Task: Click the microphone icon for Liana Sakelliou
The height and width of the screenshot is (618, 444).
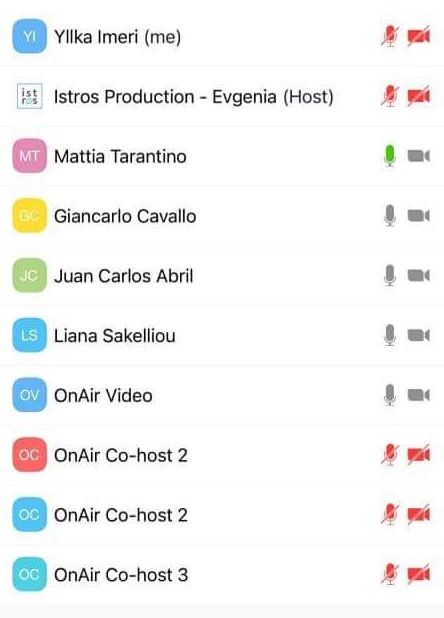Action: [x=390, y=335]
